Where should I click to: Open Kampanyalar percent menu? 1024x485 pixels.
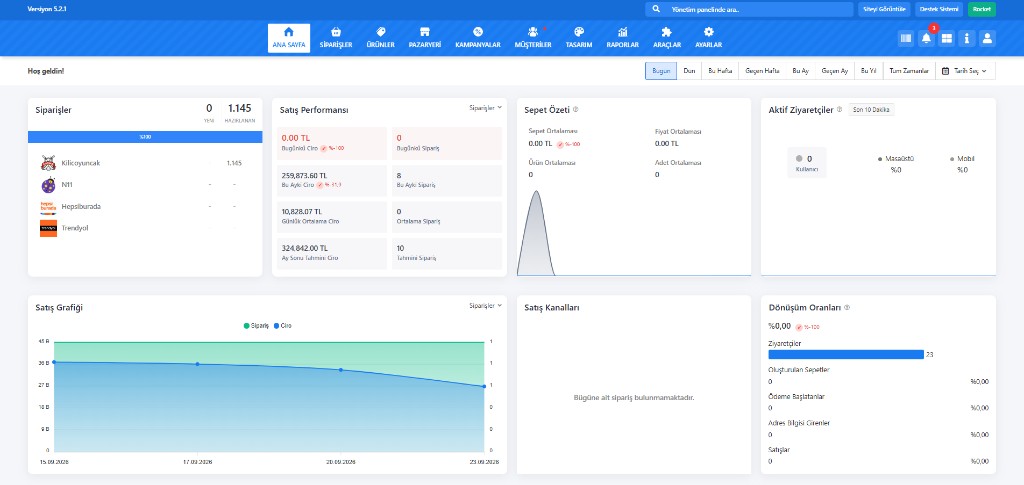477,38
